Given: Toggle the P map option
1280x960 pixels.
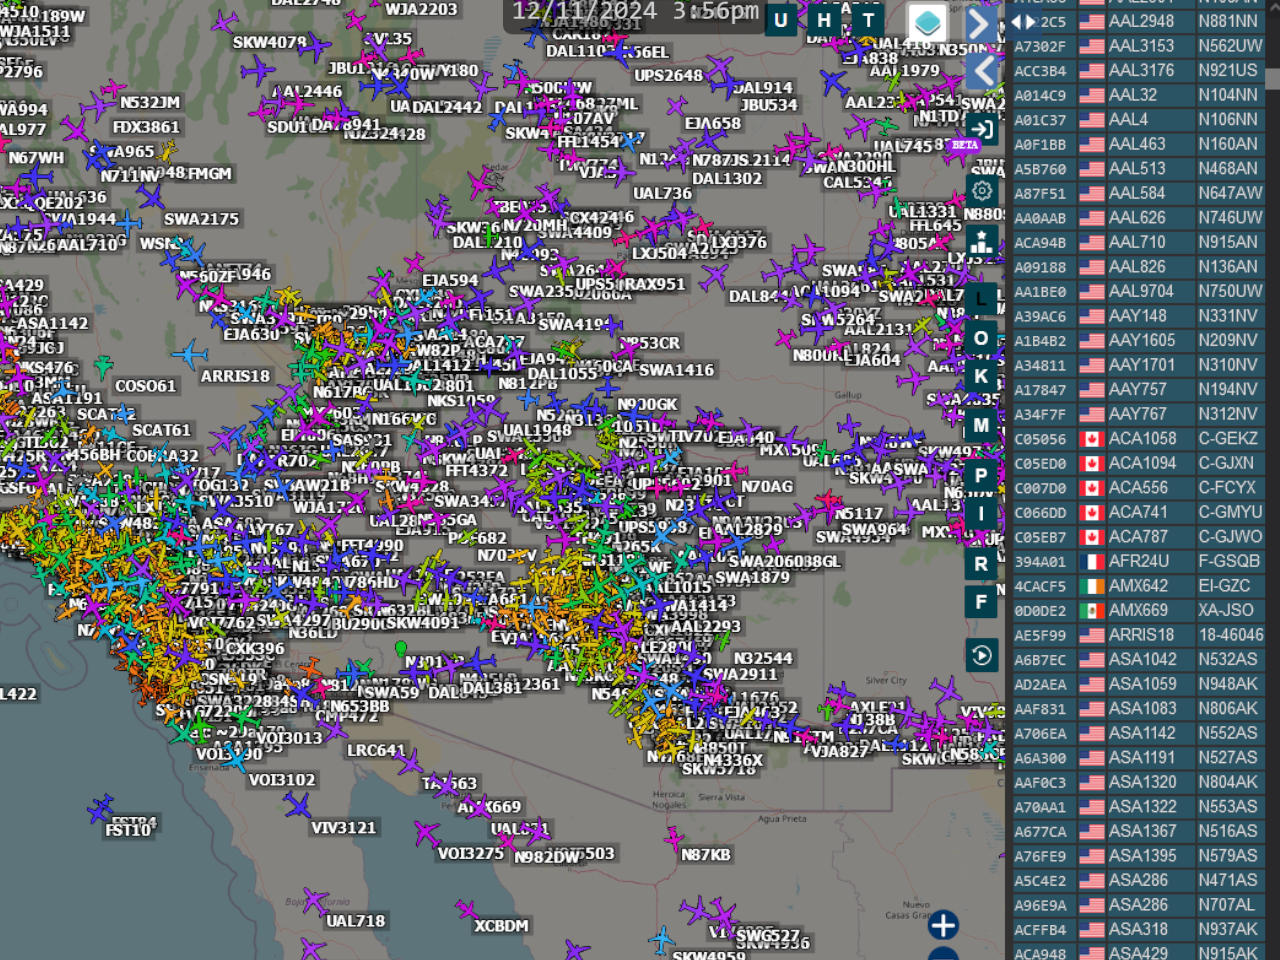Looking at the screenshot, I should pos(981,475).
